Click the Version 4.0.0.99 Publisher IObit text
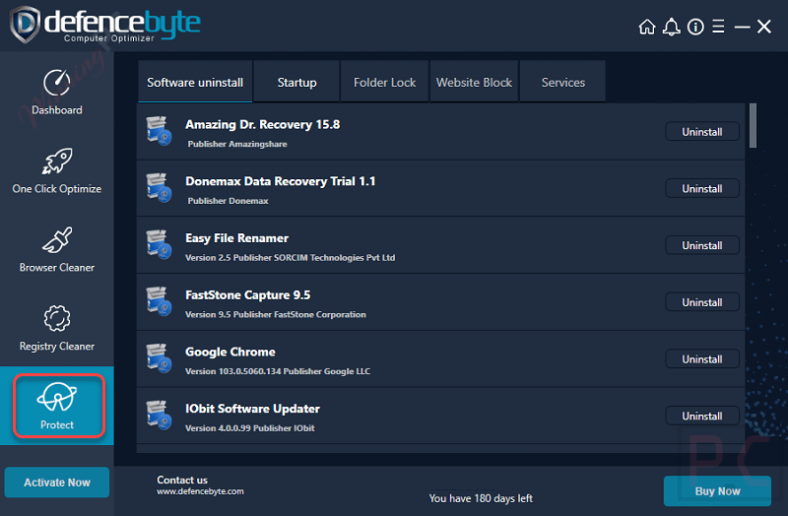788x516 pixels. 250,428
